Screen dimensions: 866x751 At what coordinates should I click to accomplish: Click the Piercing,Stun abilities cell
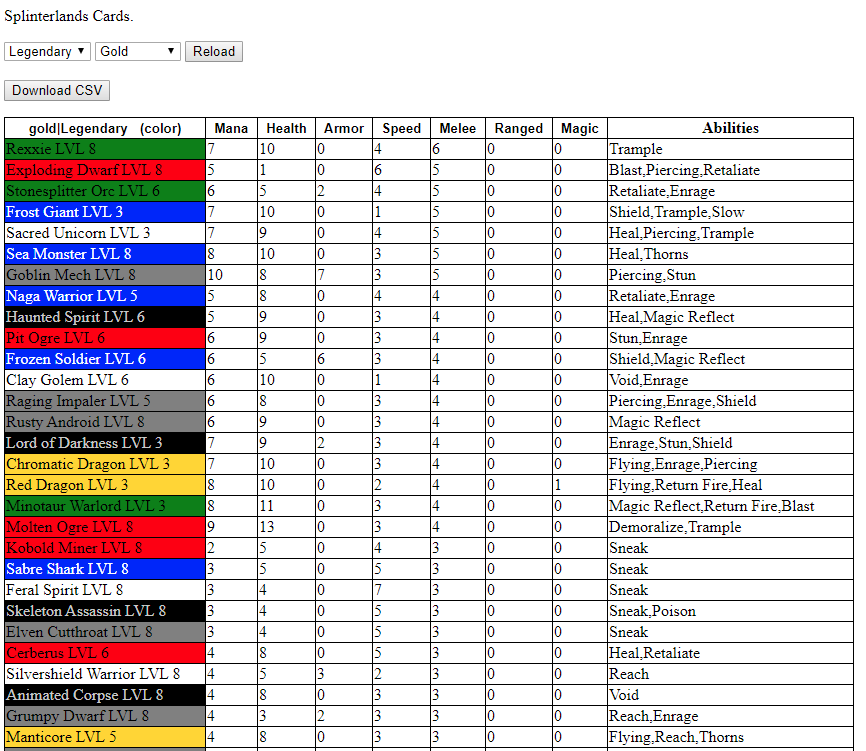click(730, 275)
